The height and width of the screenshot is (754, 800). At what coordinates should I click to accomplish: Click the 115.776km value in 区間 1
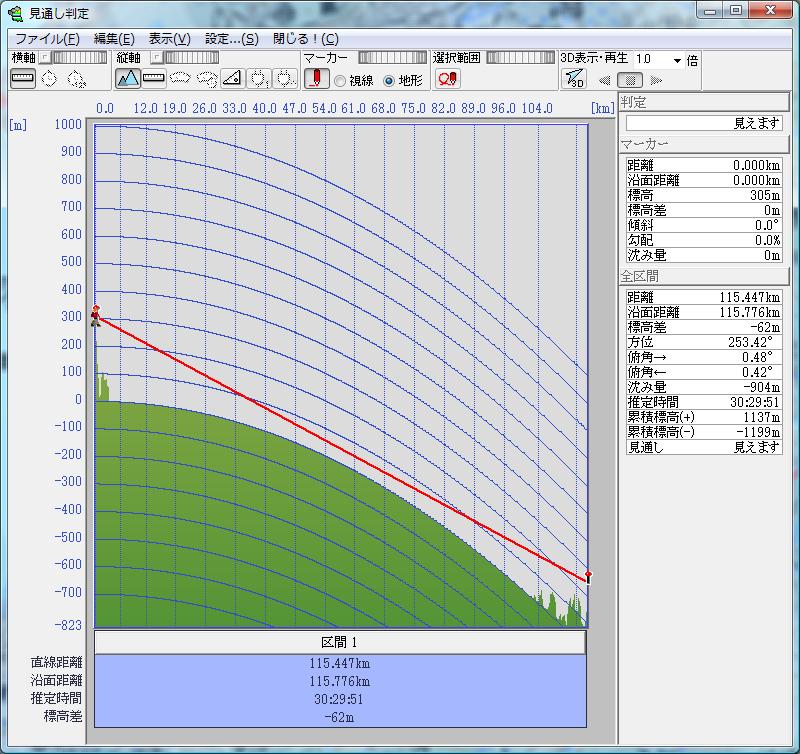click(340, 681)
